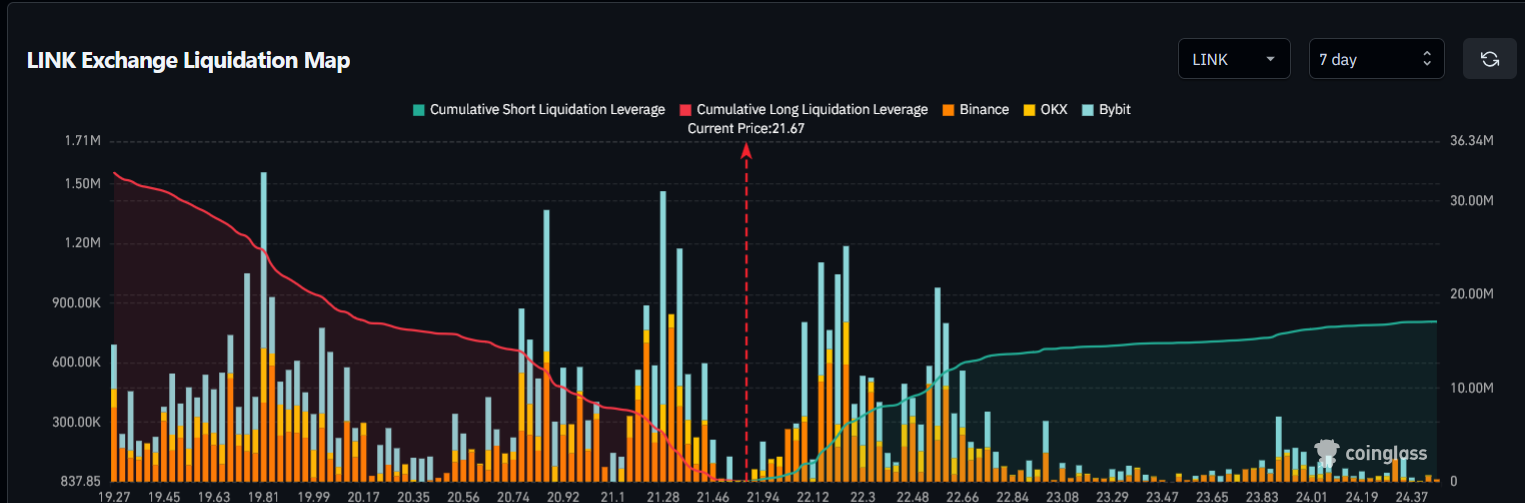1525x503 pixels.
Task: Click the tallest bar near 19.81
Action: pyautogui.click(x=264, y=326)
